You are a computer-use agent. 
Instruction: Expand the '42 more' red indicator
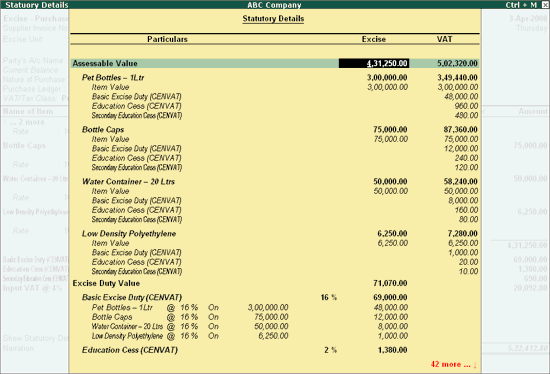453,364
